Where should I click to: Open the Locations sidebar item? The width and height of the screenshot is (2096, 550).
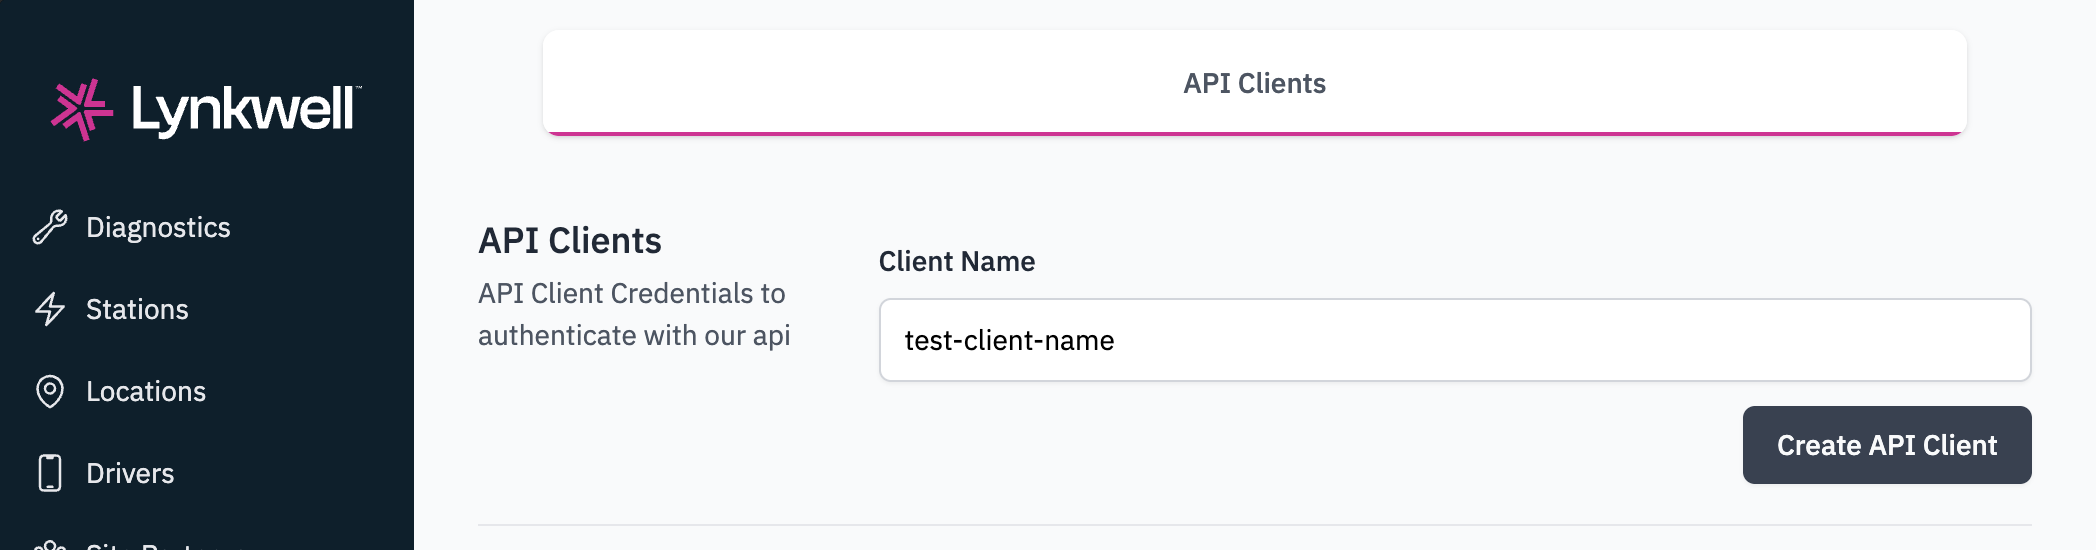coord(146,392)
